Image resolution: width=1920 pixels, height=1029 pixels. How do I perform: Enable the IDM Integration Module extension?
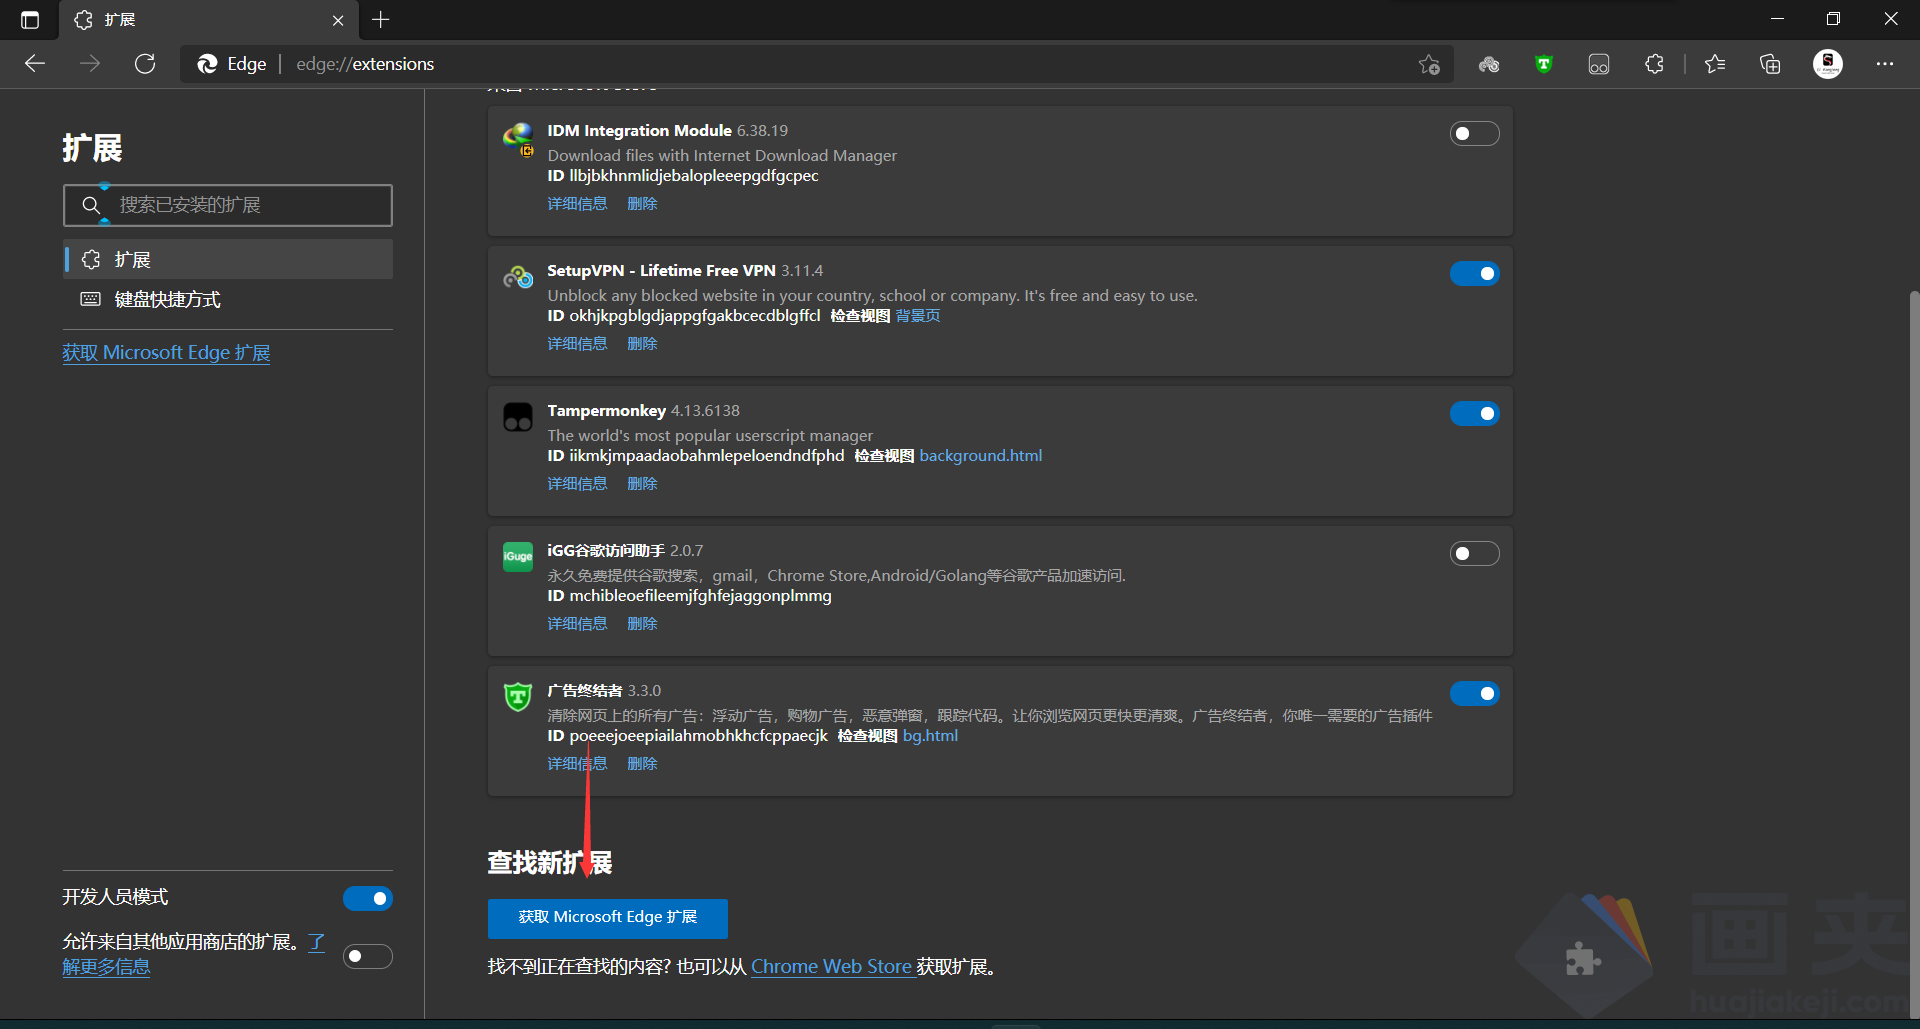pyautogui.click(x=1474, y=134)
